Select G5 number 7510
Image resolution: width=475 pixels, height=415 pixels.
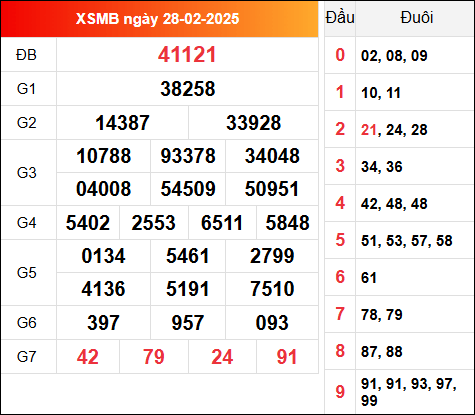point(272,289)
